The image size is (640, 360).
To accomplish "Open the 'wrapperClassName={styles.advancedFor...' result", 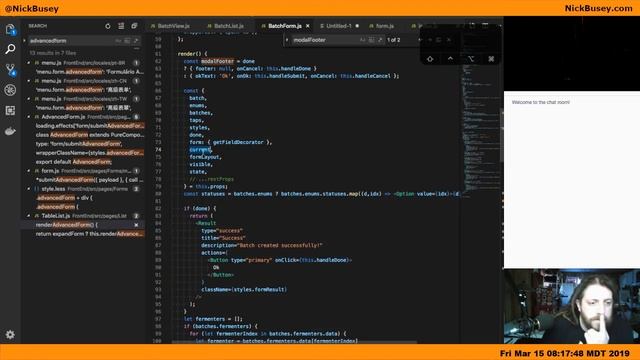I will click(x=90, y=153).
